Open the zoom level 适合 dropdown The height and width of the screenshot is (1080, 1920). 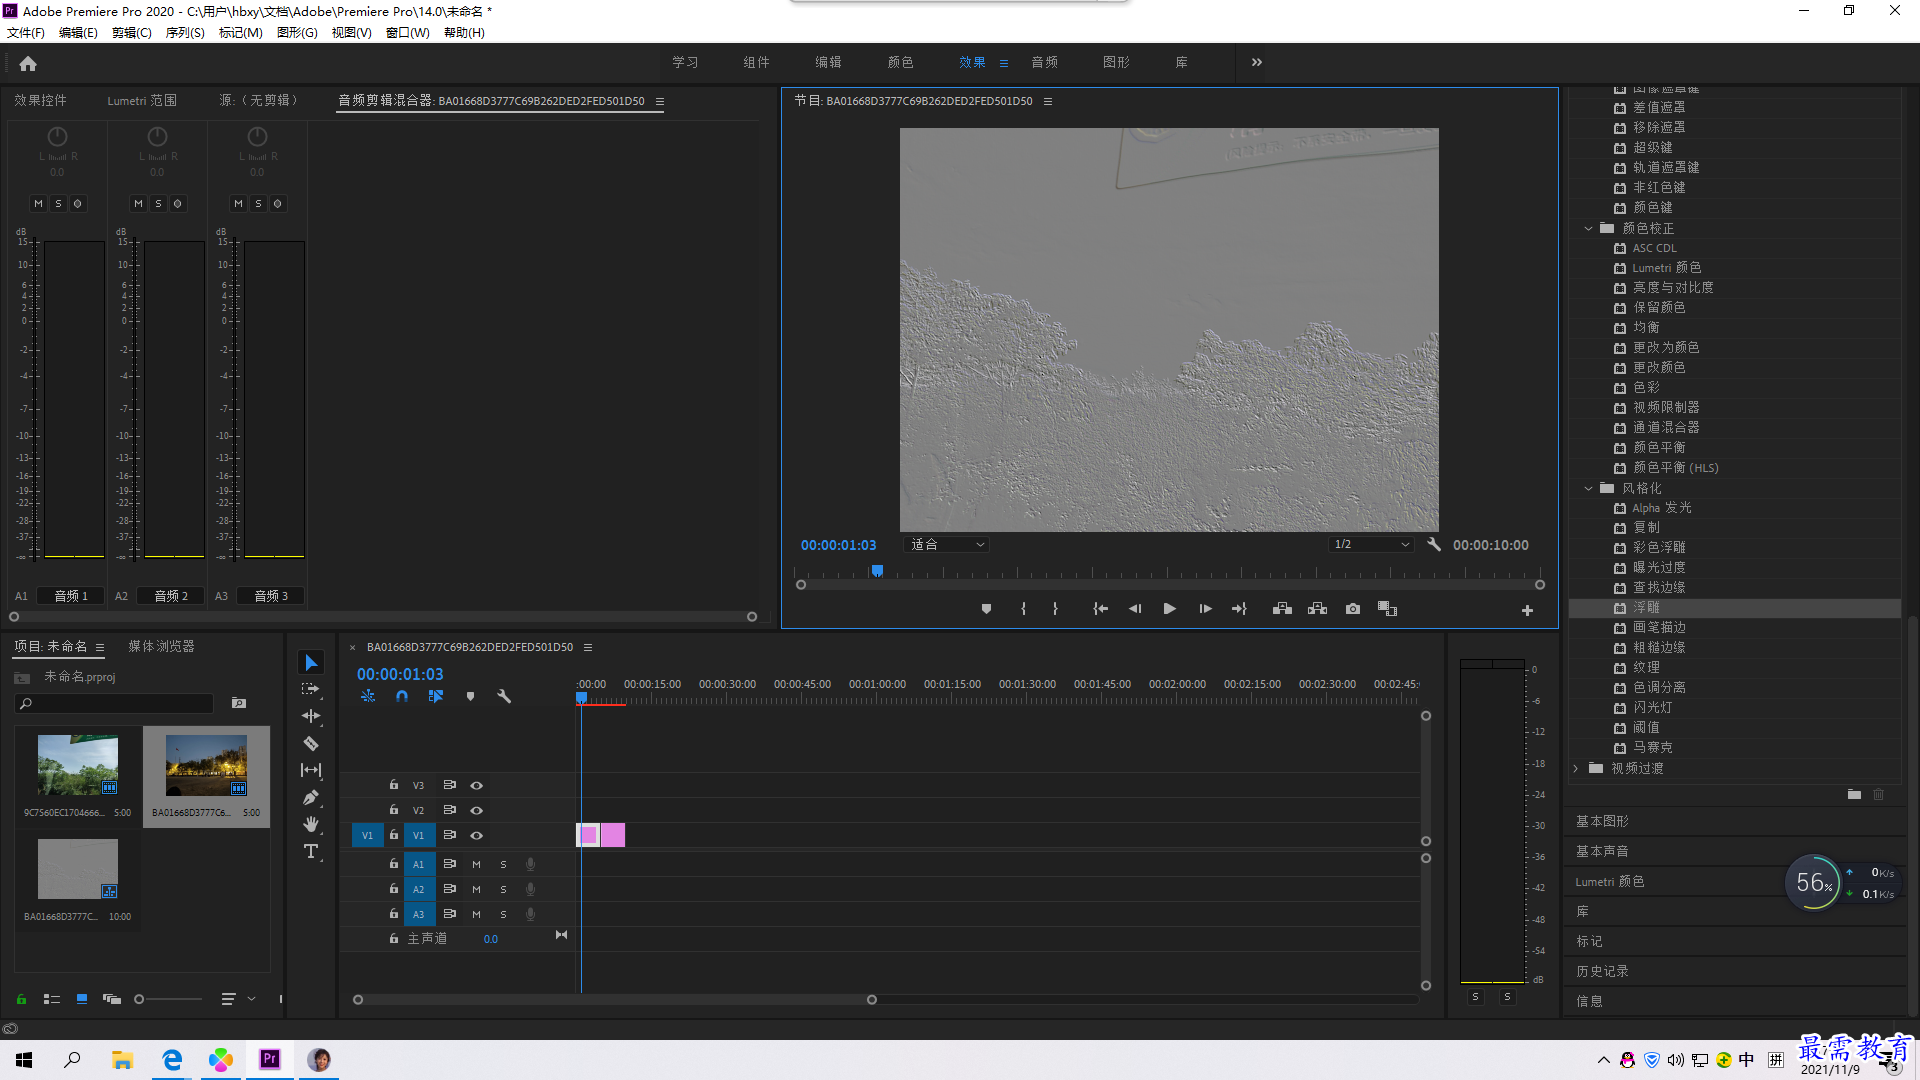(x=947, y=545)
